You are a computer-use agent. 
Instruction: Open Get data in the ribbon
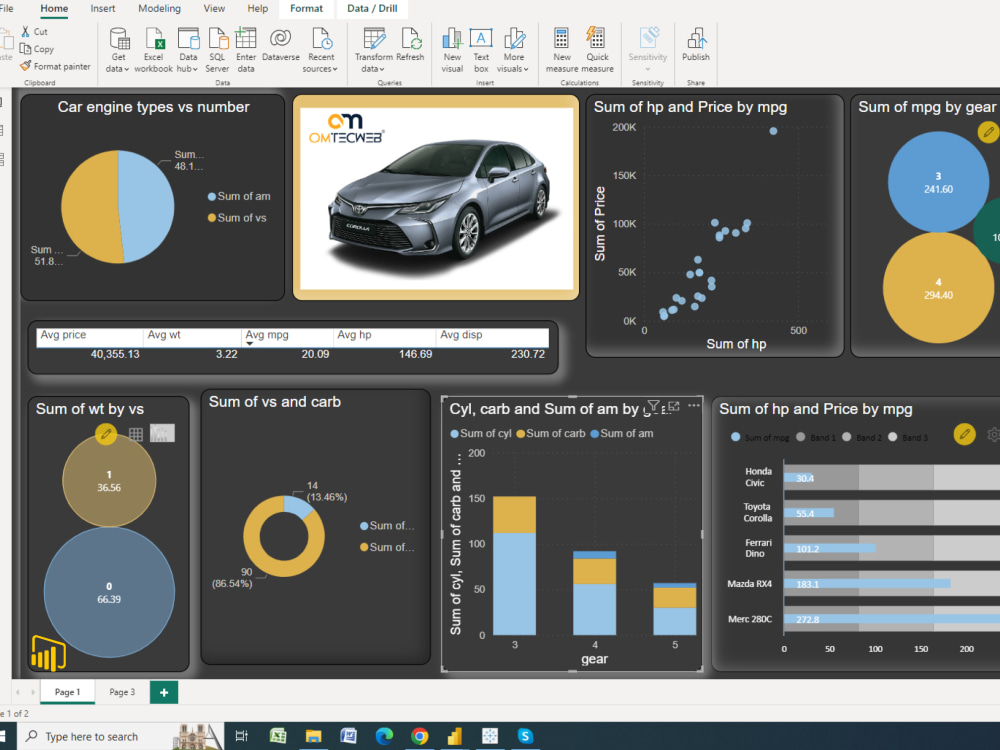[x=118, y=47]
